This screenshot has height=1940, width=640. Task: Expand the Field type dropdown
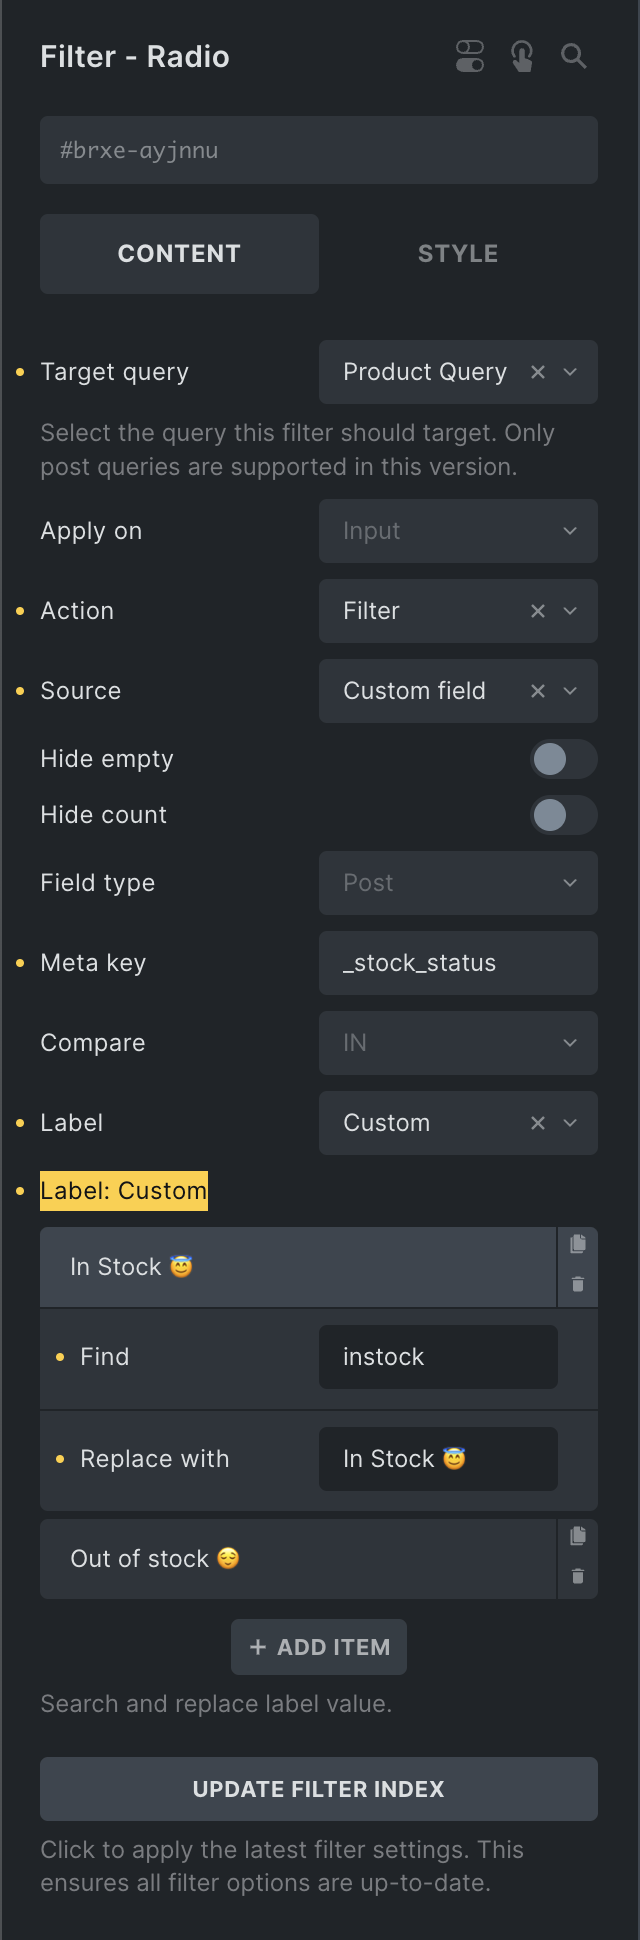point(458,883)
